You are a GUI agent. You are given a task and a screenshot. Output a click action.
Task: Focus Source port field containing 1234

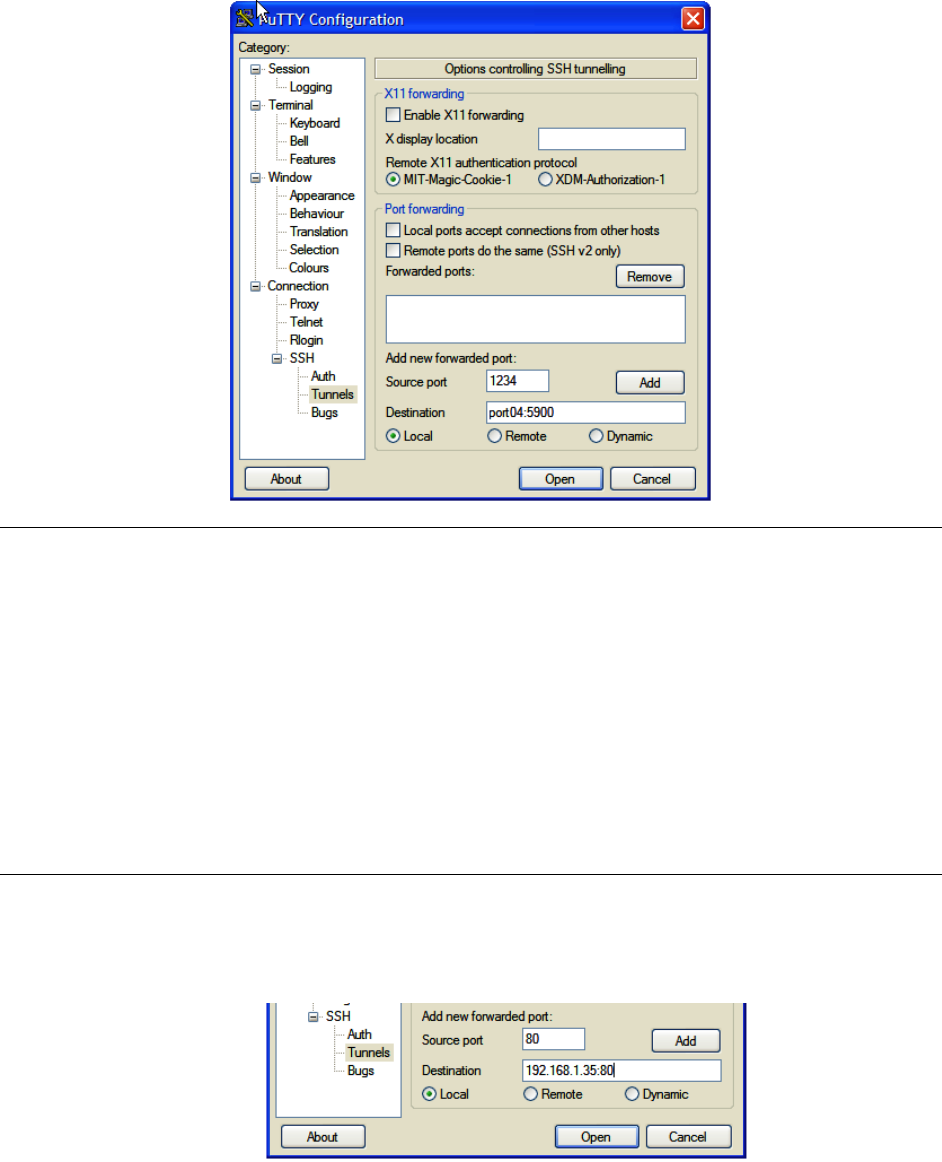pos(517,381)
